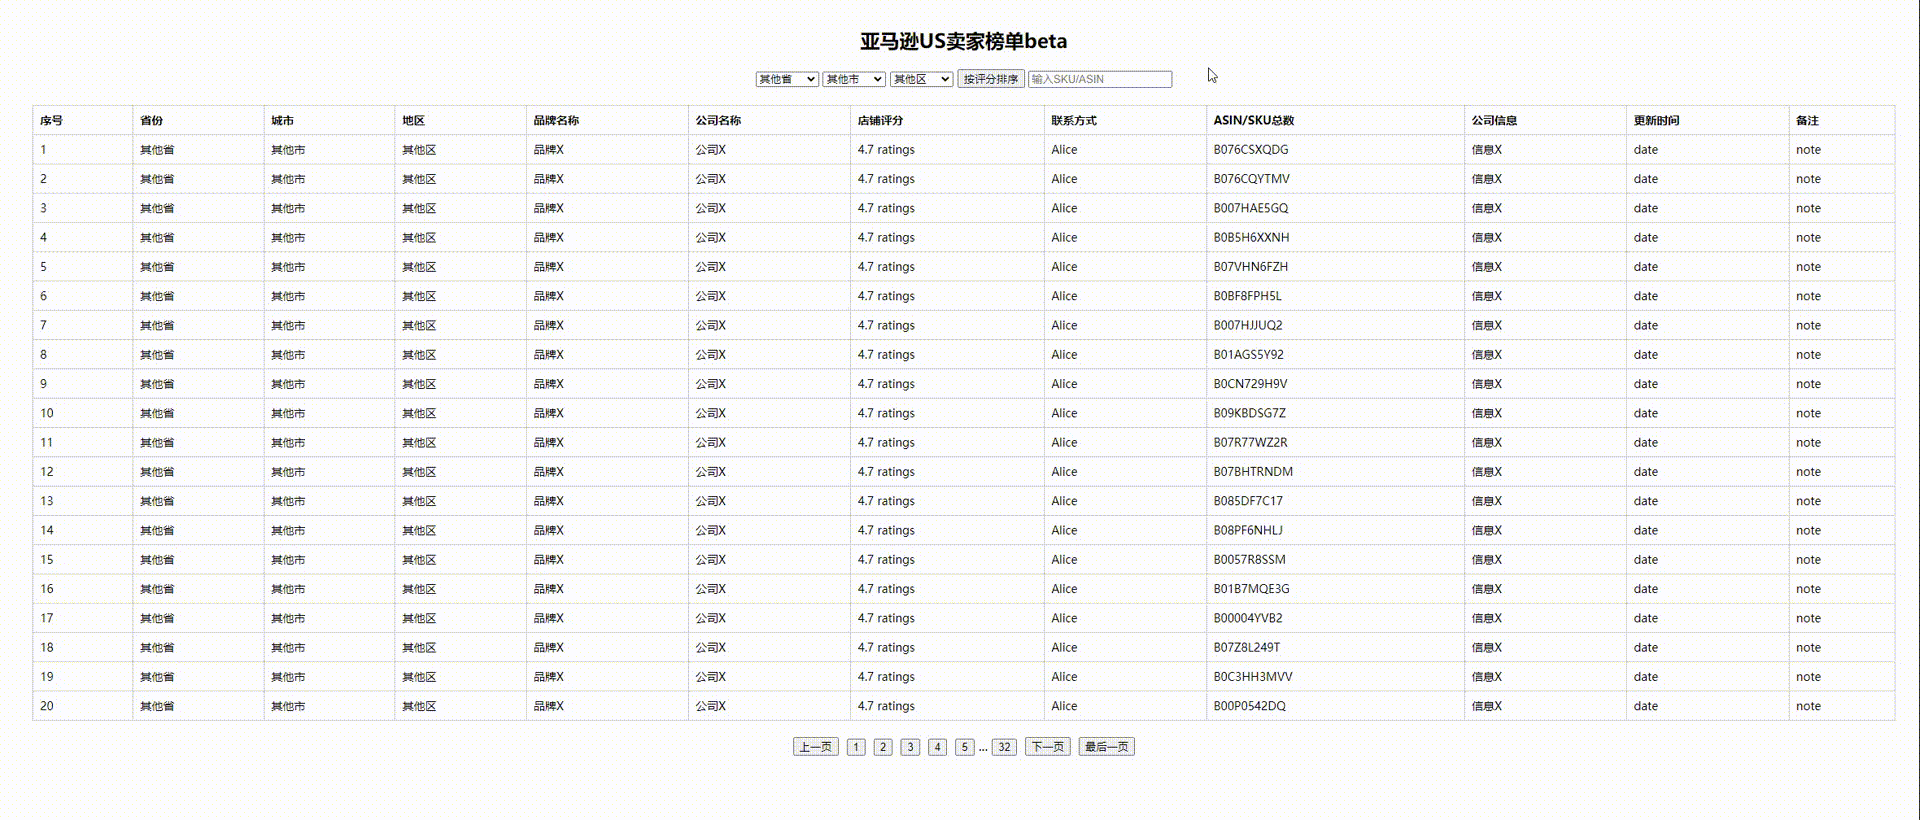Screen dimensions: 1920x820
Task: Jump to last page with 最后一页
Action: pos(1106,747)
